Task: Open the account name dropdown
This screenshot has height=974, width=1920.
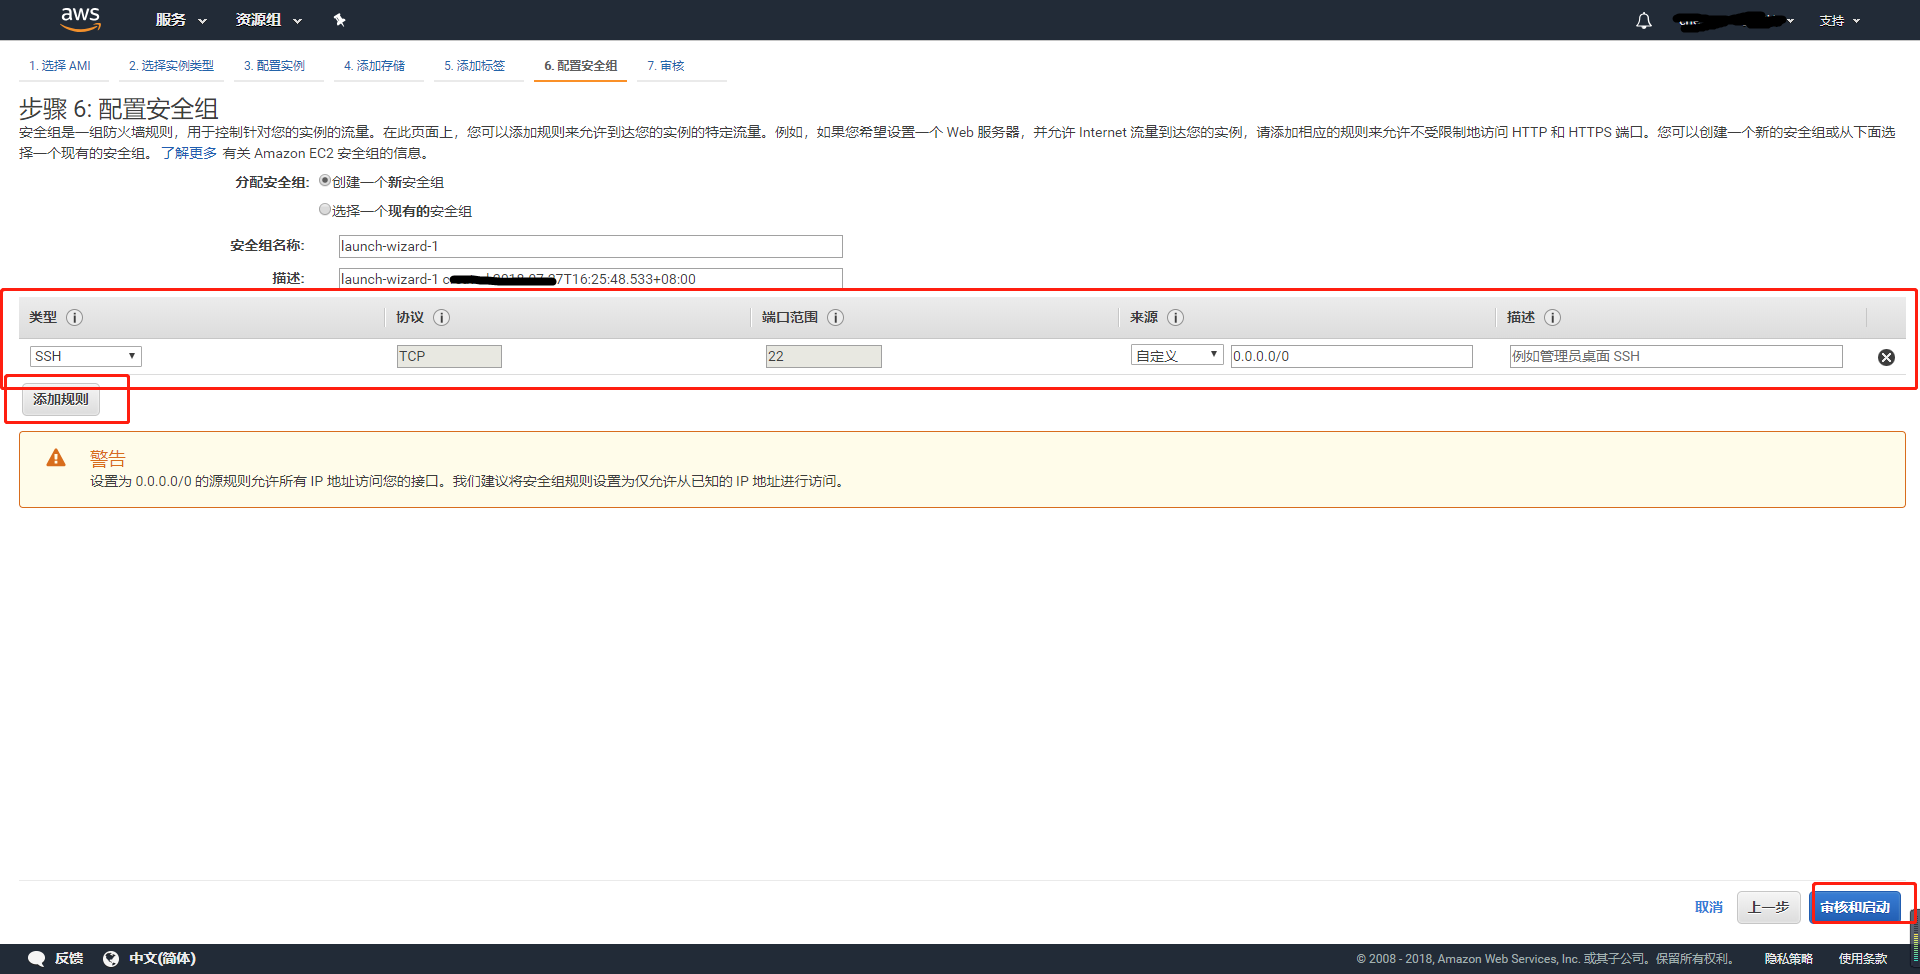Action: 1735,20
